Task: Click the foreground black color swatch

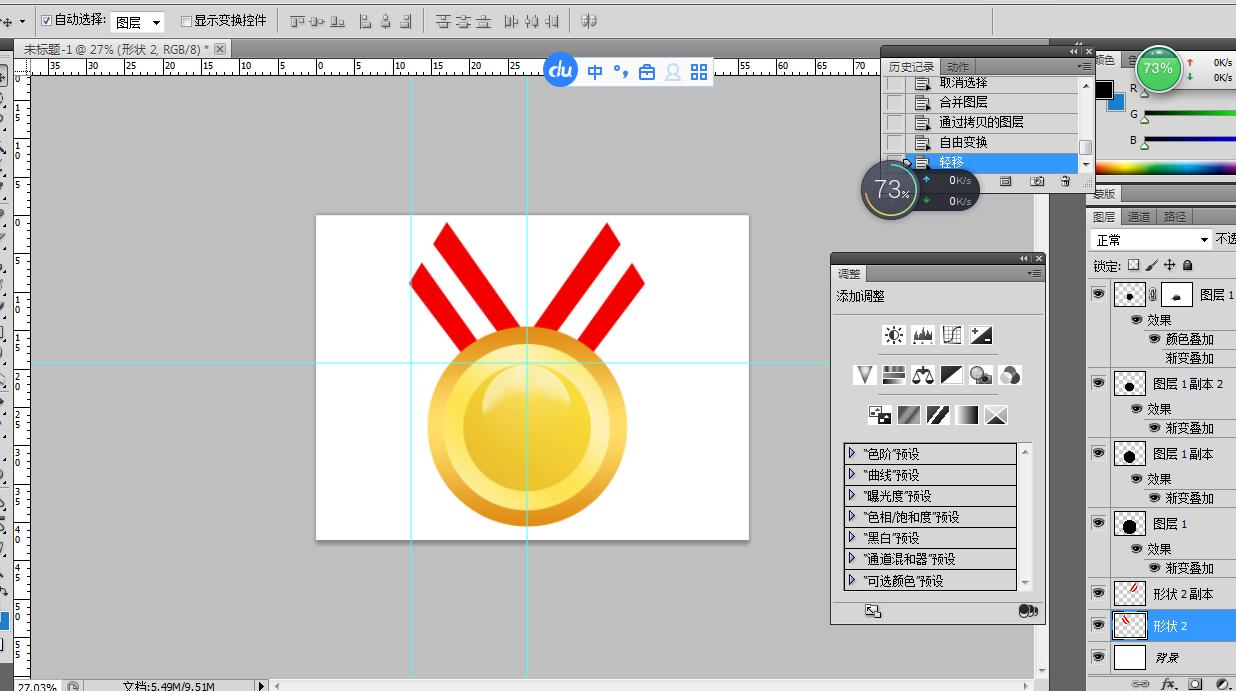Action: click(1103, 90)
